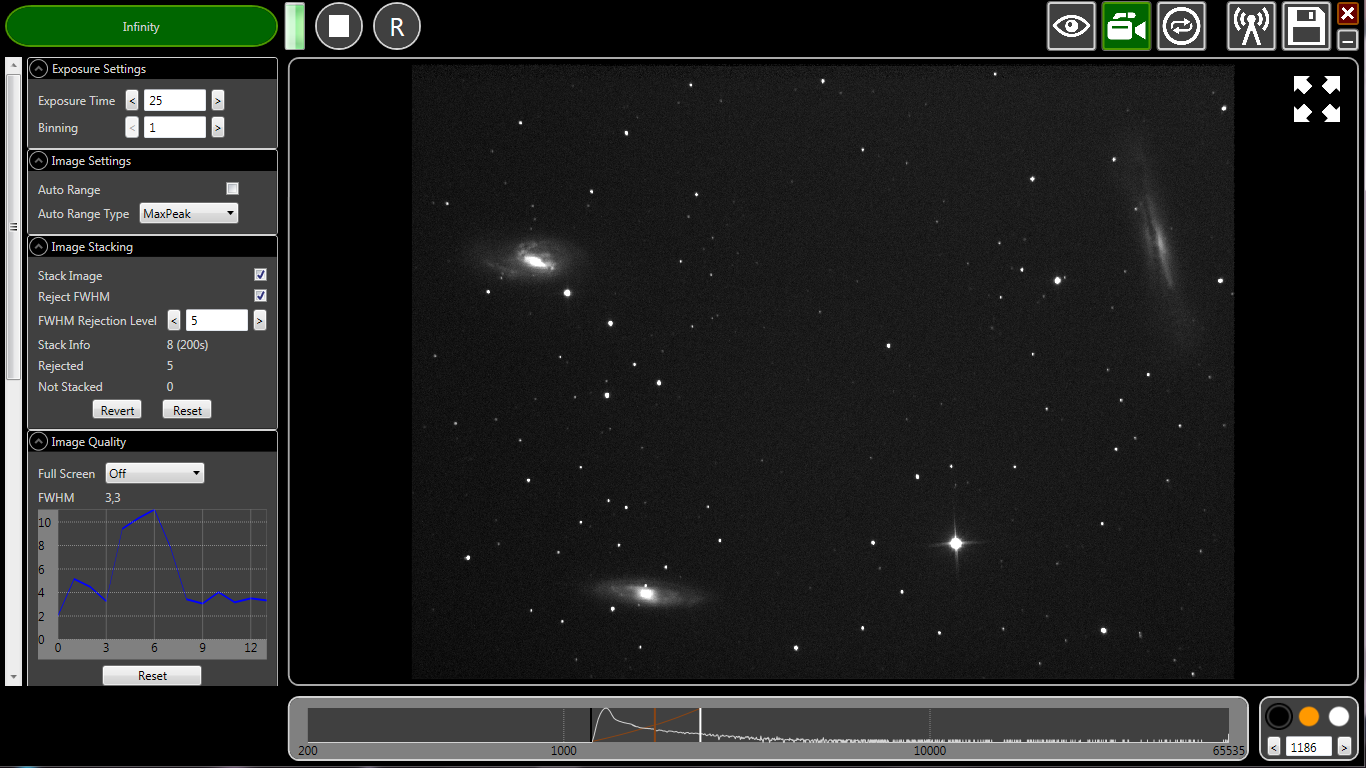Increase the Exposure Time value
This screenshot has height=768, width=1366.
(x=218, y=101)
